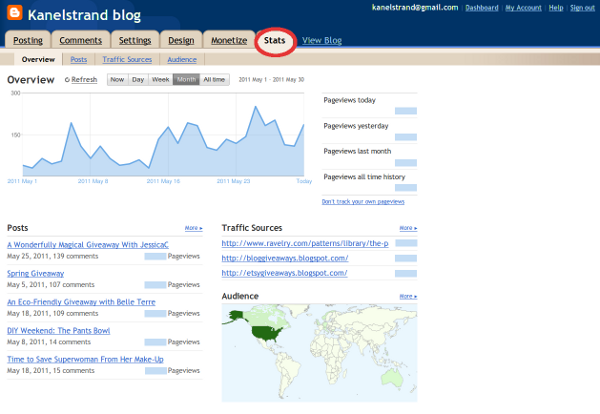Select the All time range
600x414 pixels.
tap(214, 80)
